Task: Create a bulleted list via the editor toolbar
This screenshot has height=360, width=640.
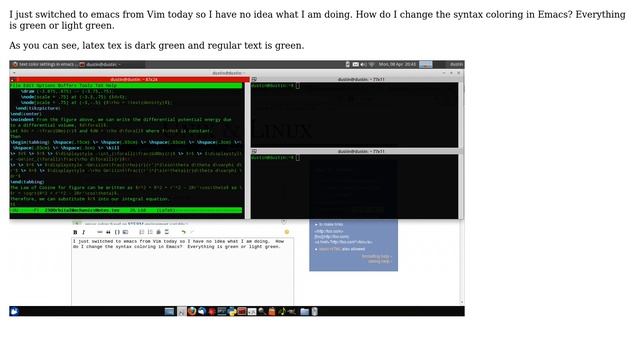Action: point(150,232)
